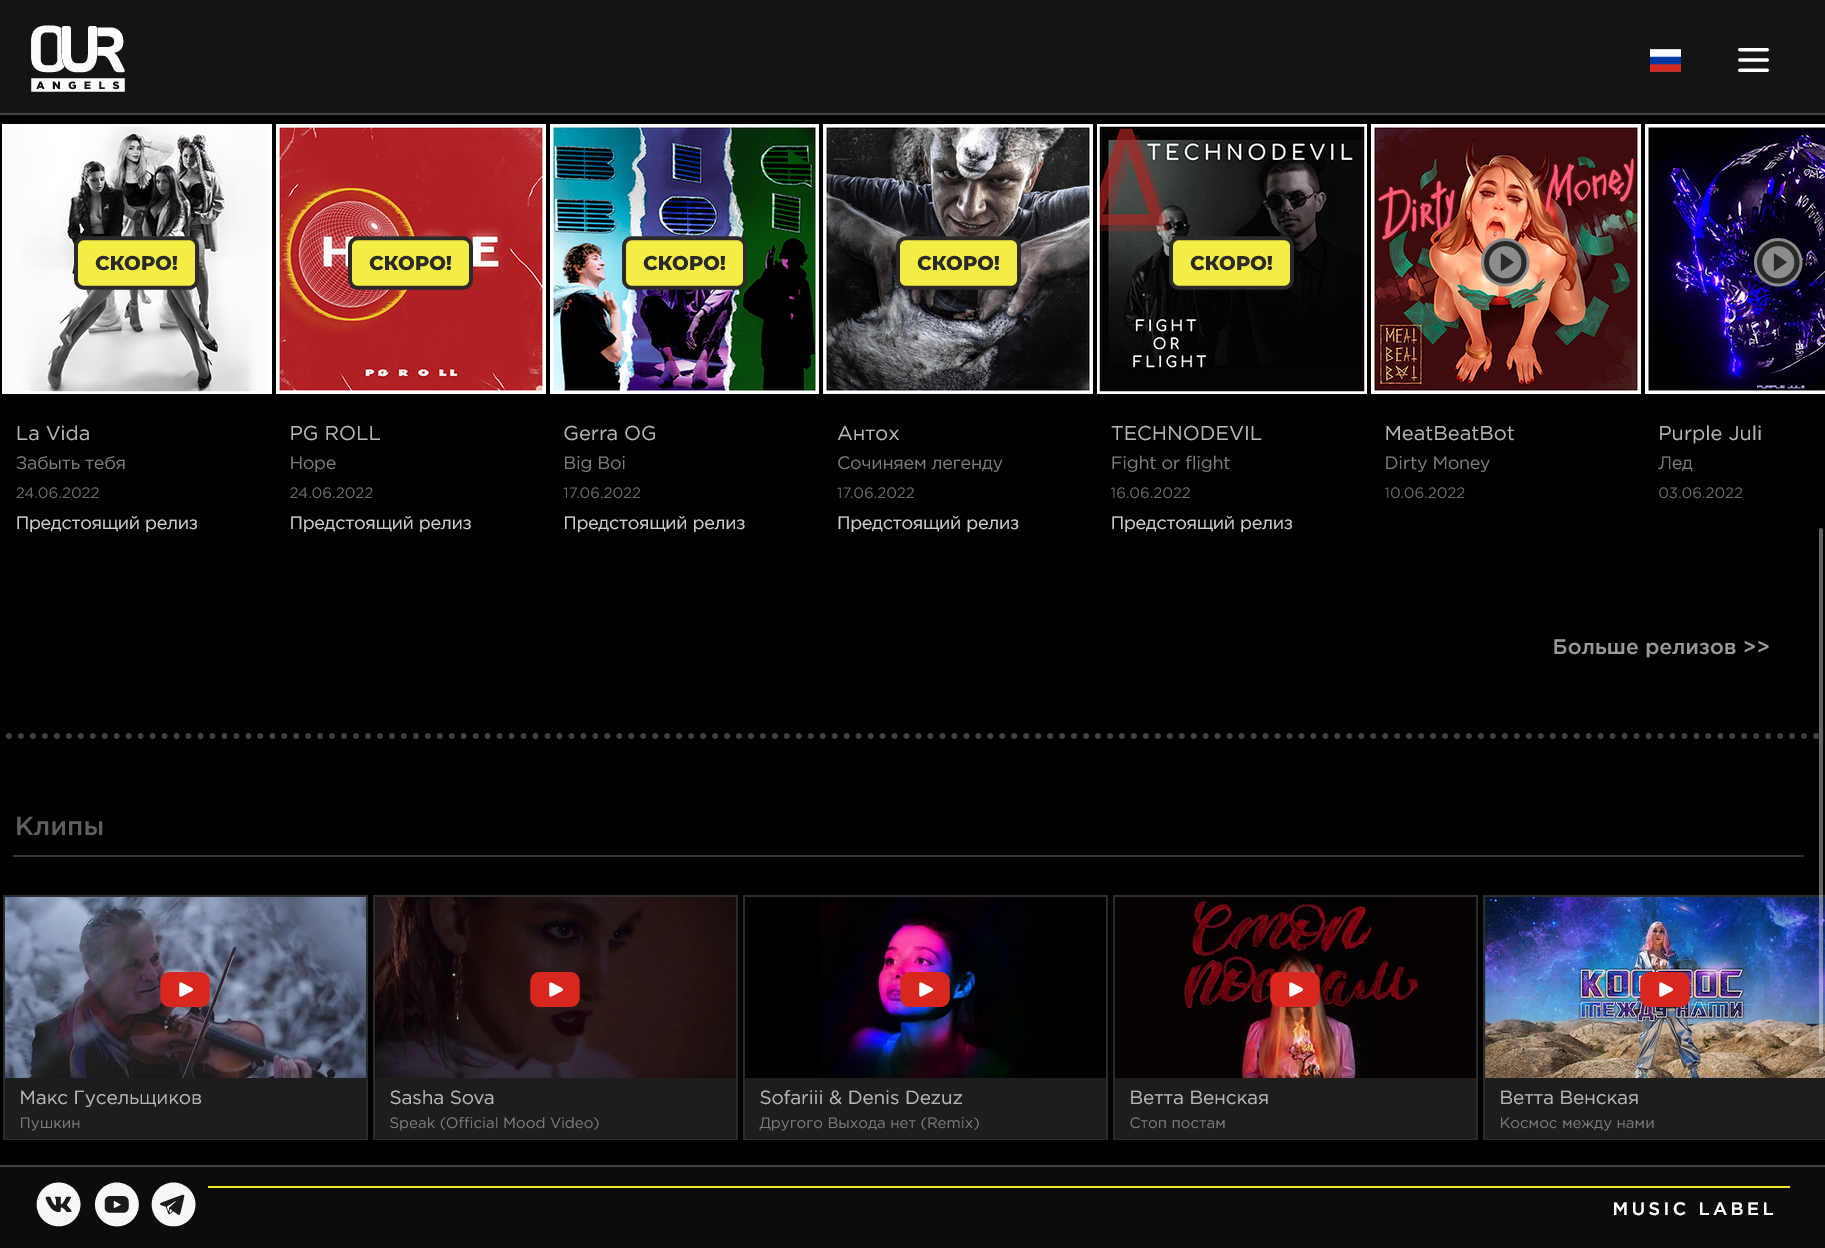
Task: Open the Our Angels logo home link
Action: [x=78, y=58]
